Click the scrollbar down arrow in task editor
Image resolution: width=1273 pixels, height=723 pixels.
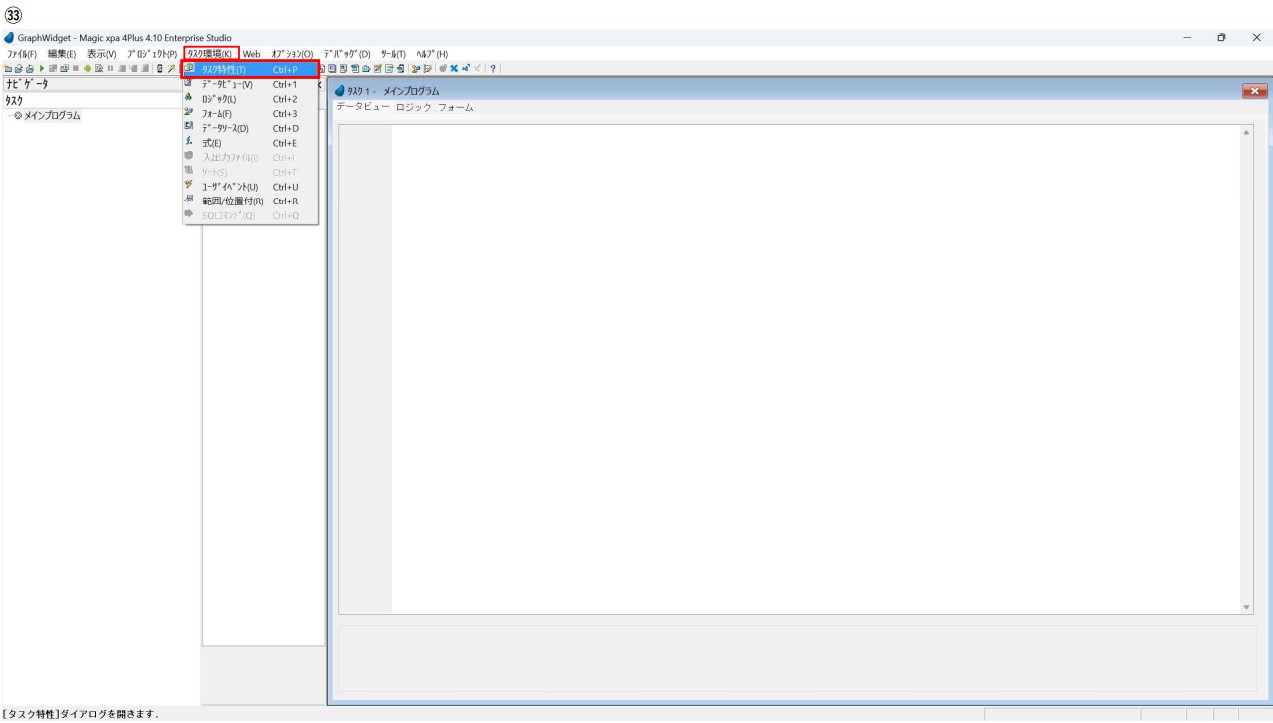1246,607
